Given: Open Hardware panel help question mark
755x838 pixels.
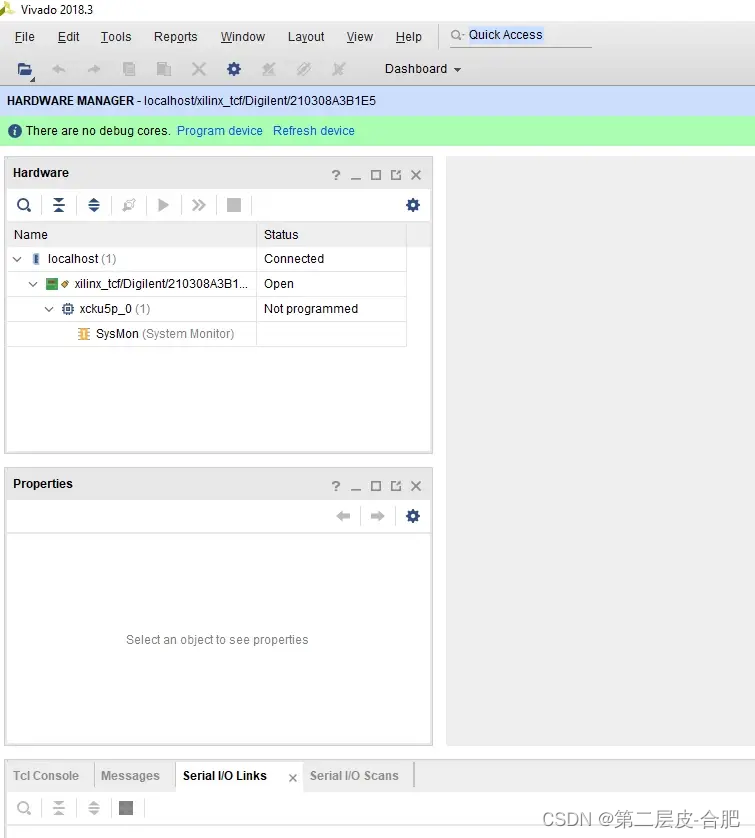Looking at the screenshot, I should pos(336,175).
